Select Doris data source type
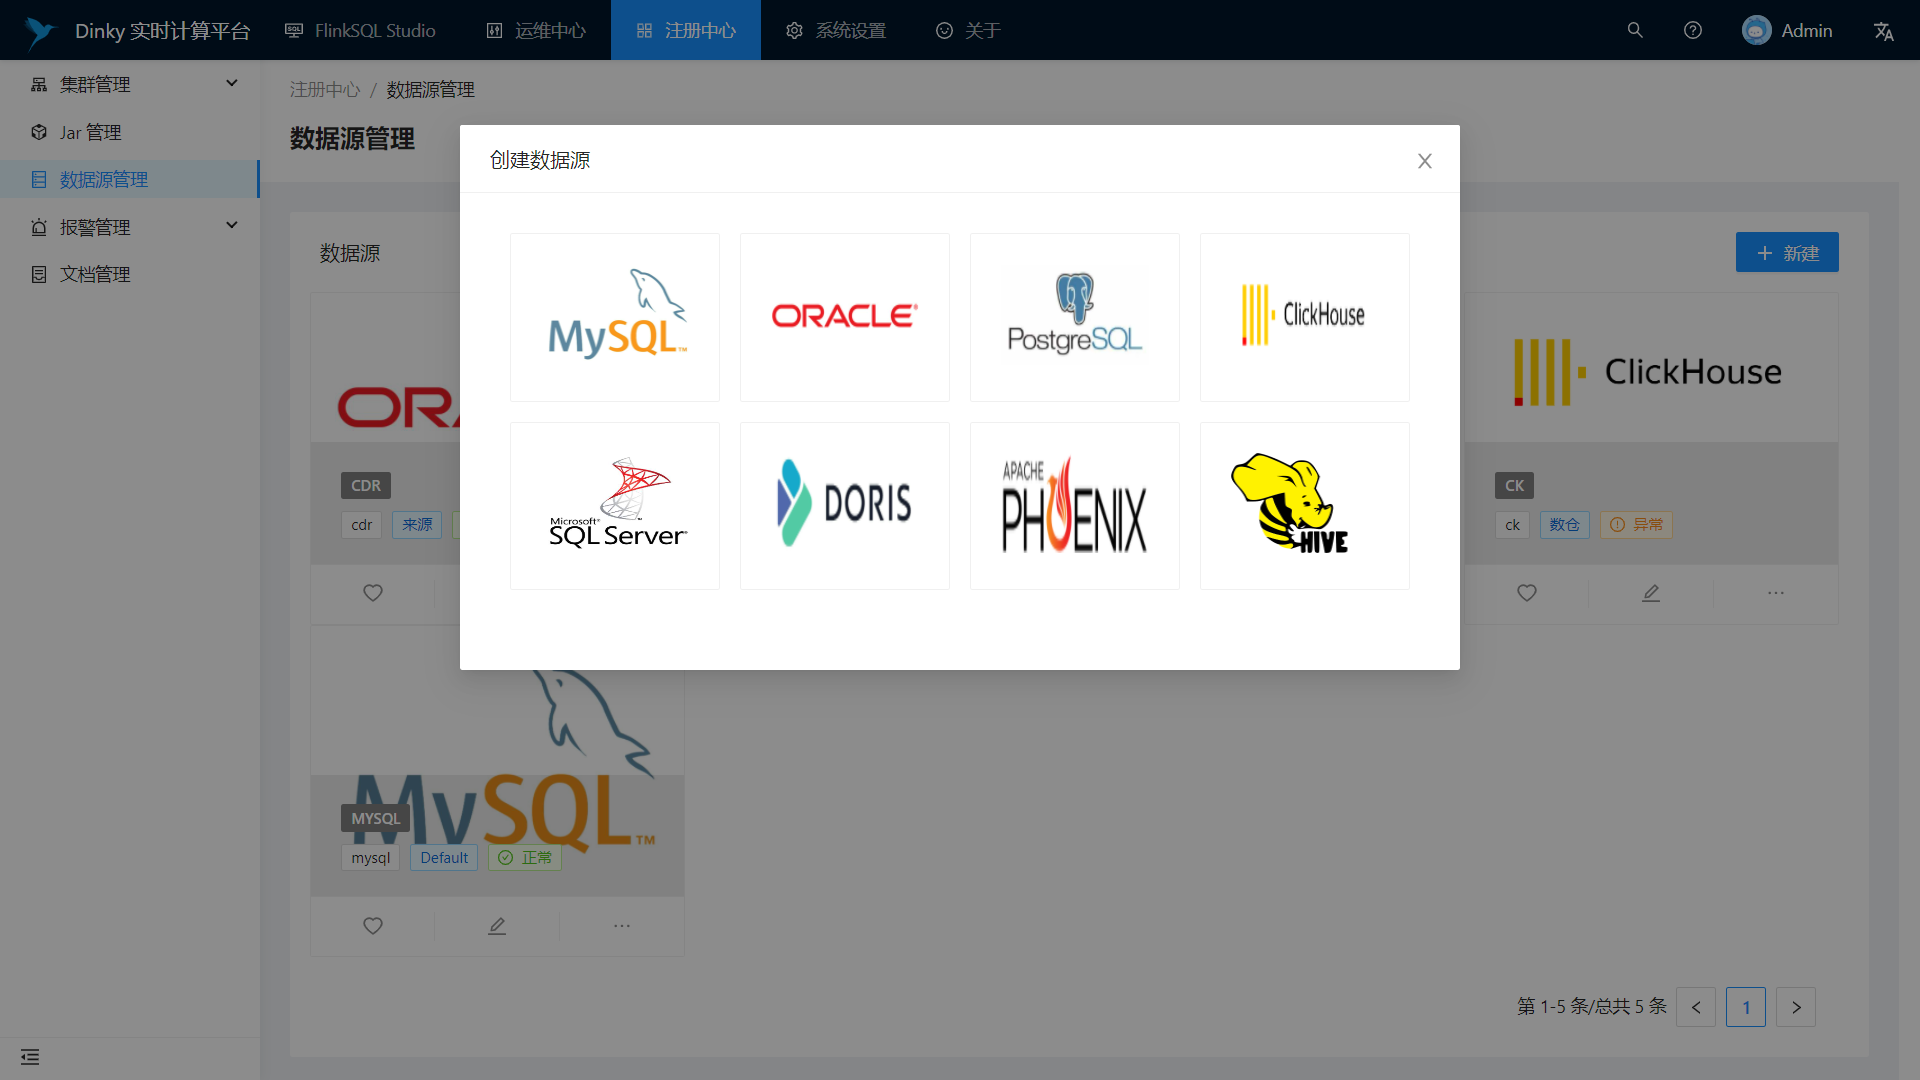 point(844,505)
